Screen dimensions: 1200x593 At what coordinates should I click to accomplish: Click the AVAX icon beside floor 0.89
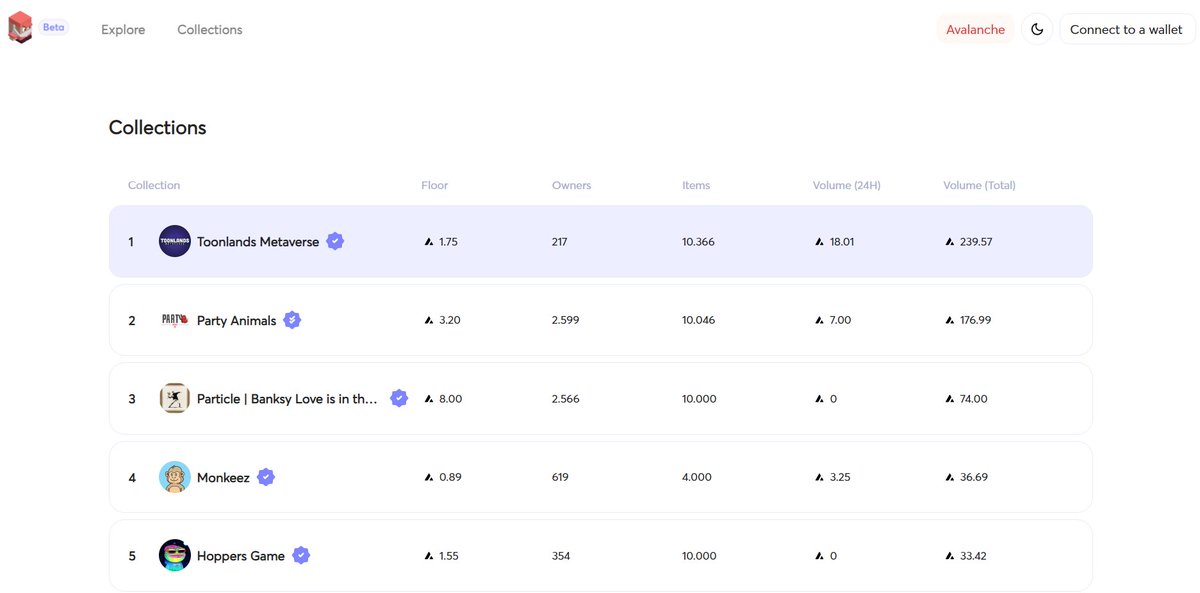coord(429,477)
